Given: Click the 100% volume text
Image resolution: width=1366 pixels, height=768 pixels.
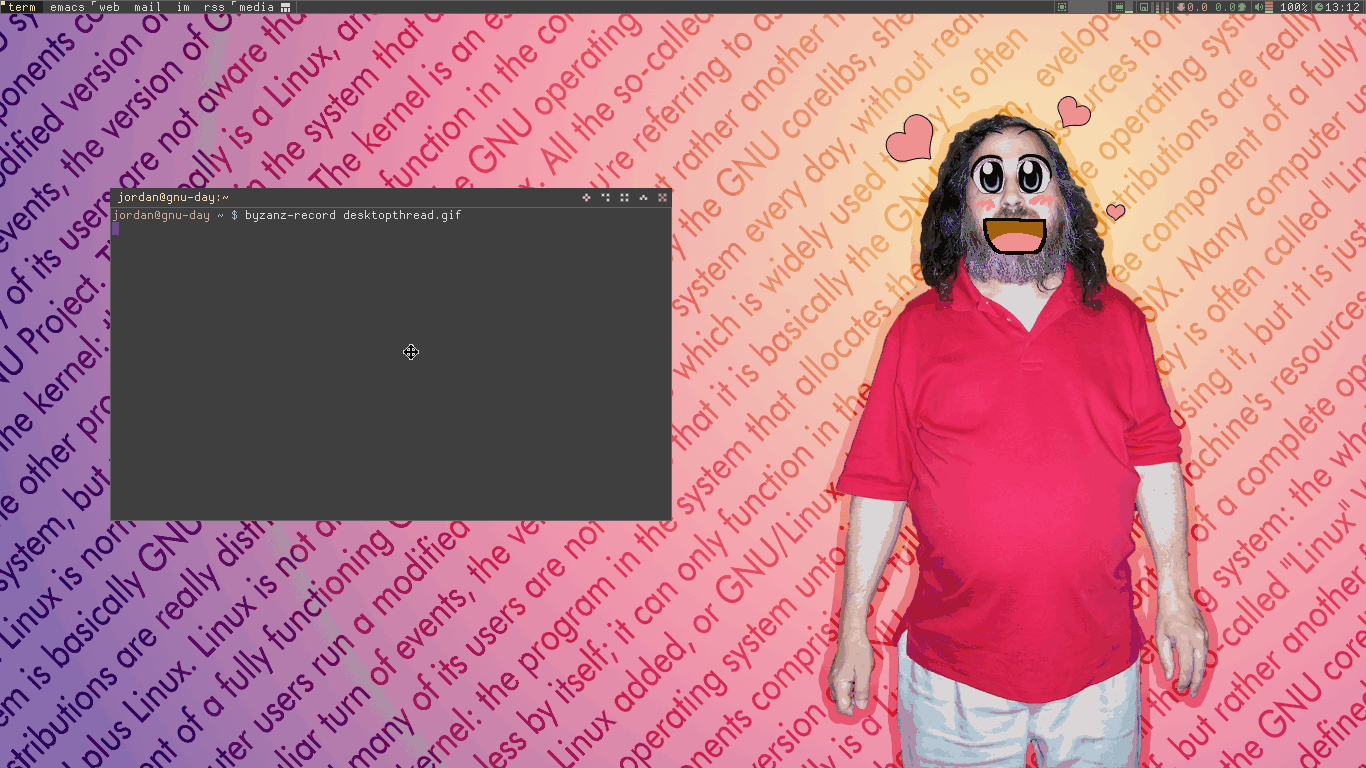Looking at the screenshot, I should point(1293,7).
